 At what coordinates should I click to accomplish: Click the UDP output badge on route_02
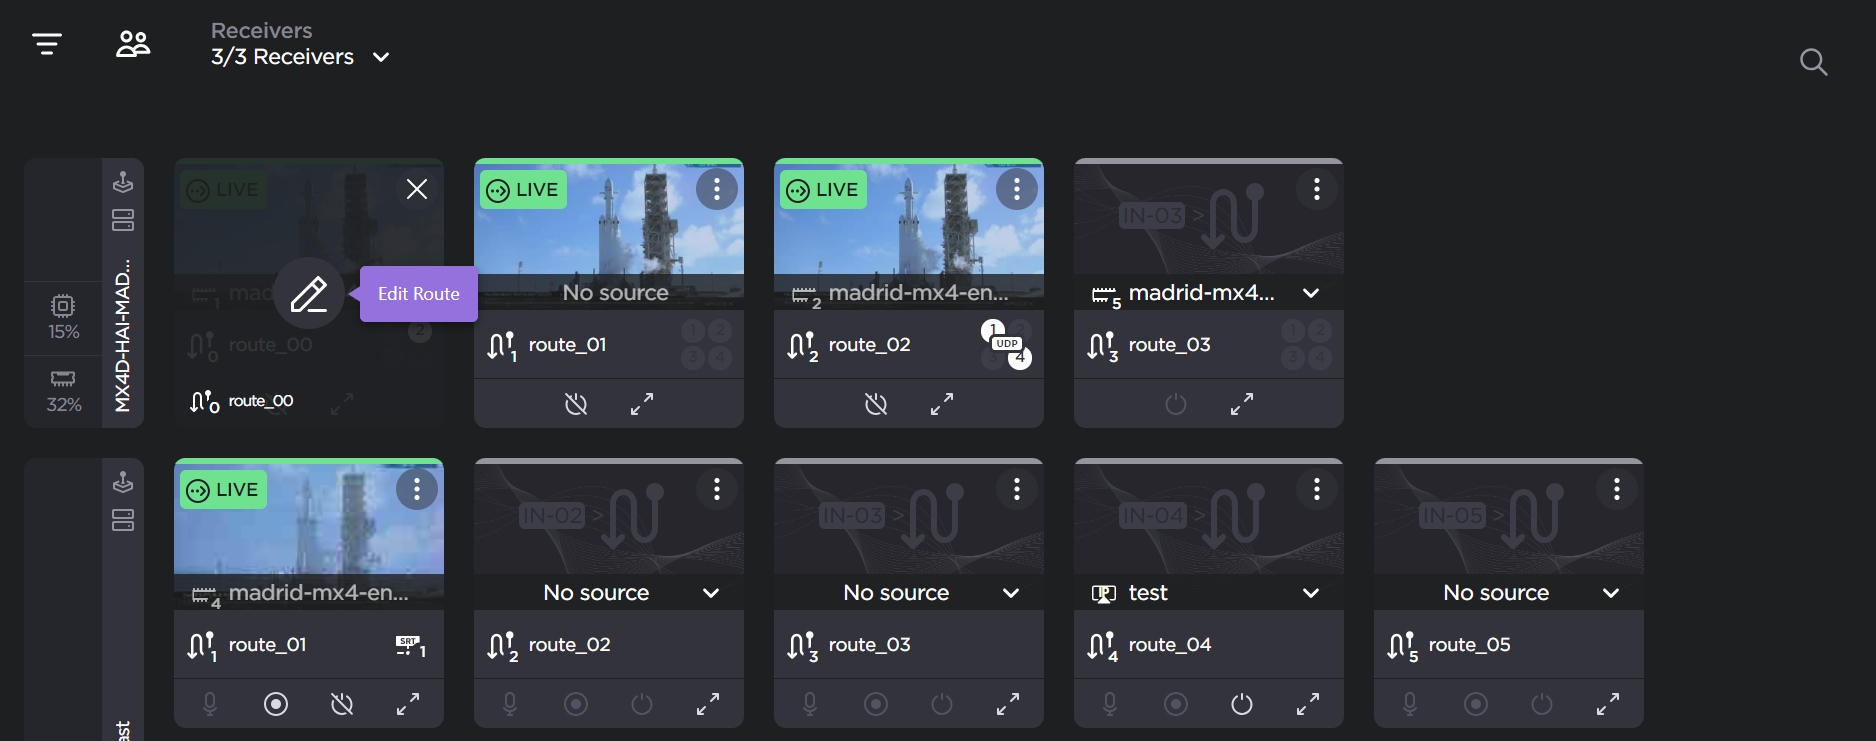coord(1006,344)
